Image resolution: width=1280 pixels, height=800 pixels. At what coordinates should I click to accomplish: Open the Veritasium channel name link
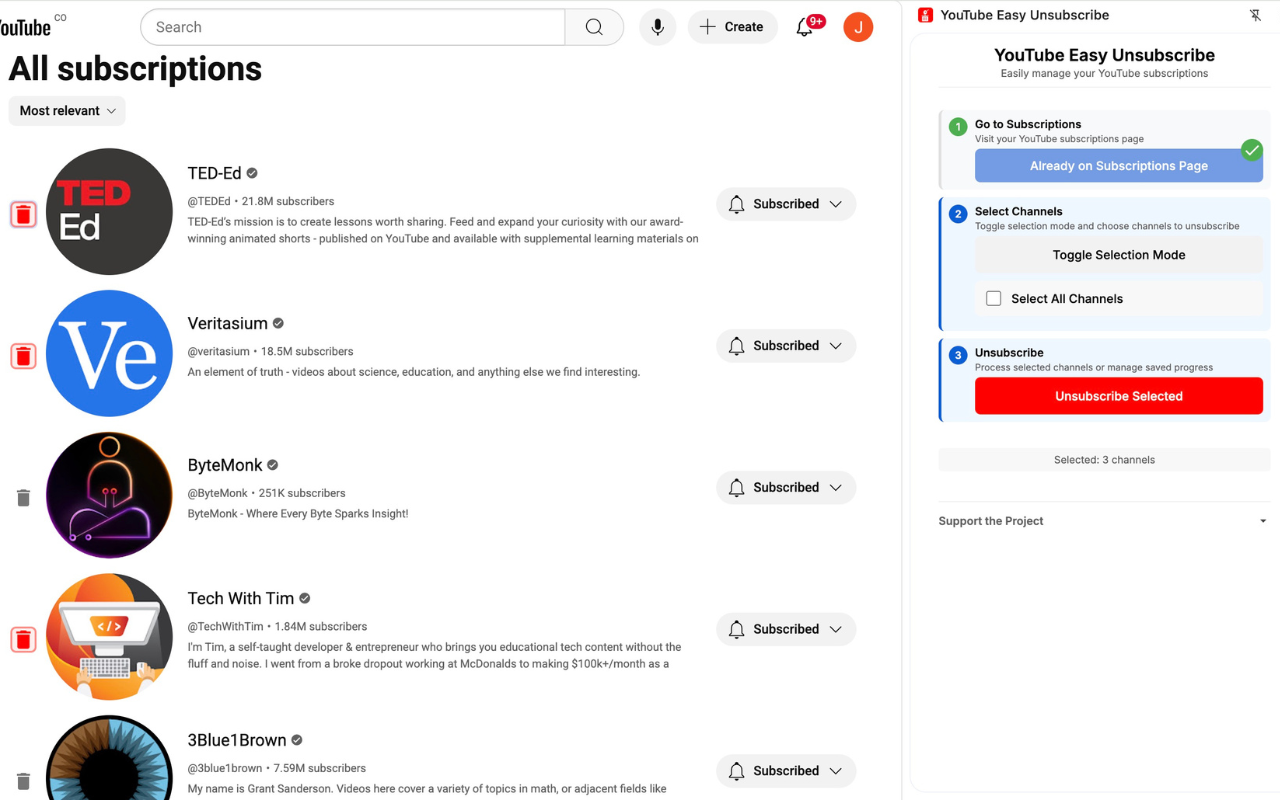pos(227,323)
